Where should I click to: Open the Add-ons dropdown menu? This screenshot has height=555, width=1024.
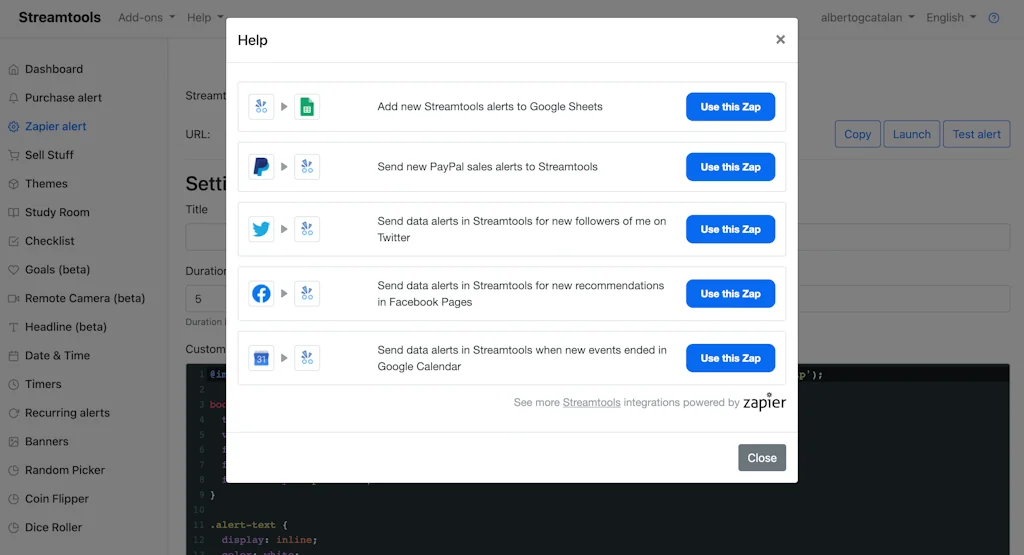[146, 18]
